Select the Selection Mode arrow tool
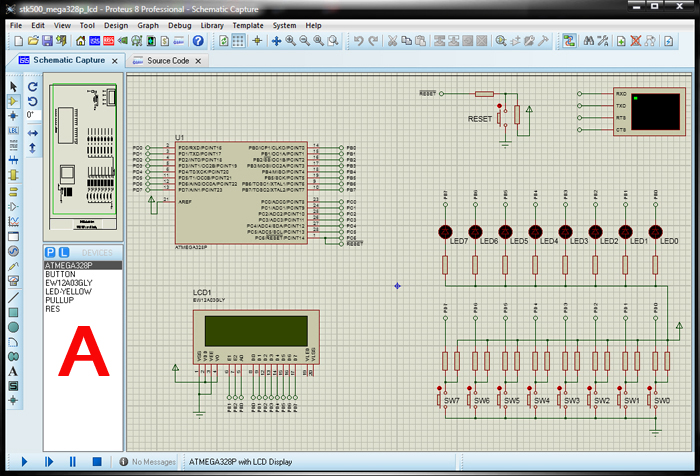This screenshot has width=700, height=476. (x=13, y=87)
